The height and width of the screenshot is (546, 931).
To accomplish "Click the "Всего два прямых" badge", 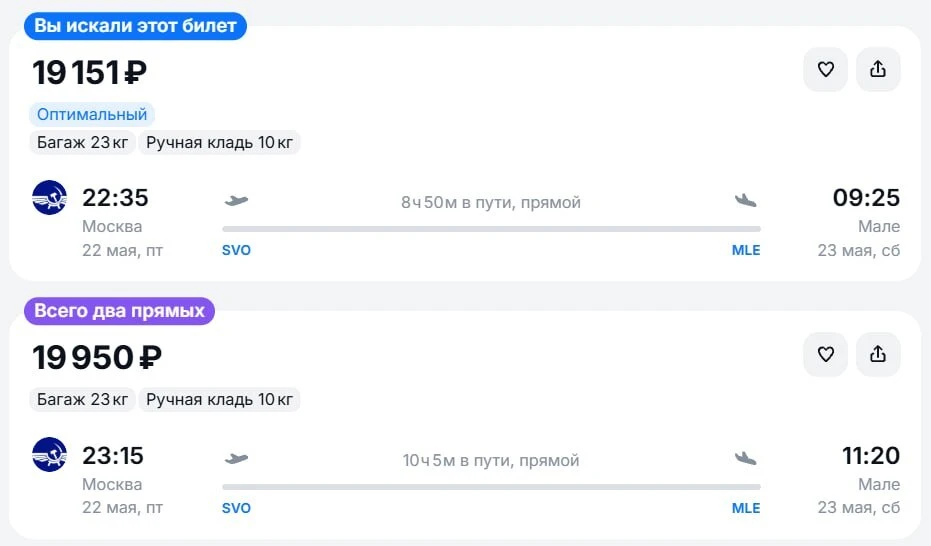I will point(119,311).
